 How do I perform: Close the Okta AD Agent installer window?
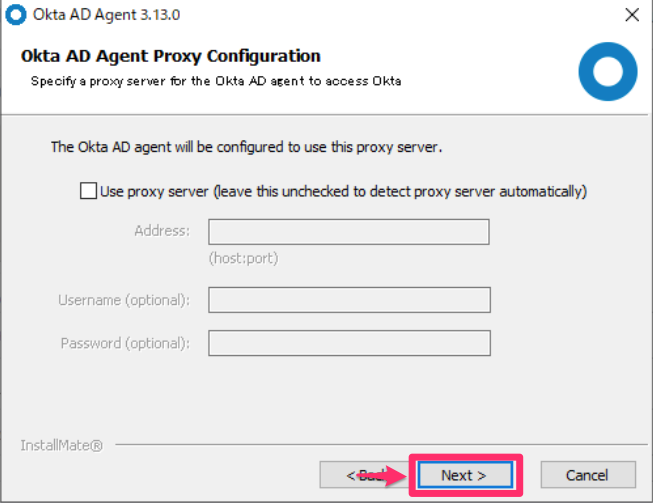click(631, 15)
